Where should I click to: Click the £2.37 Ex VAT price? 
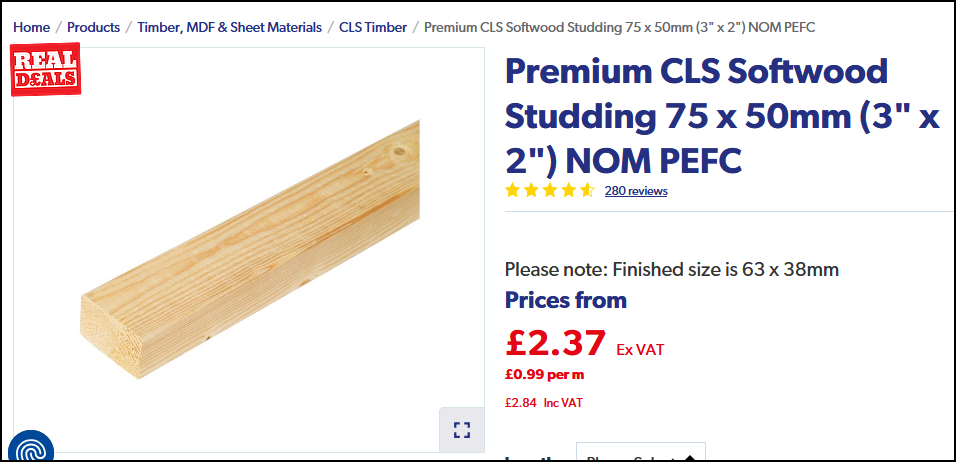coord(585,343)
